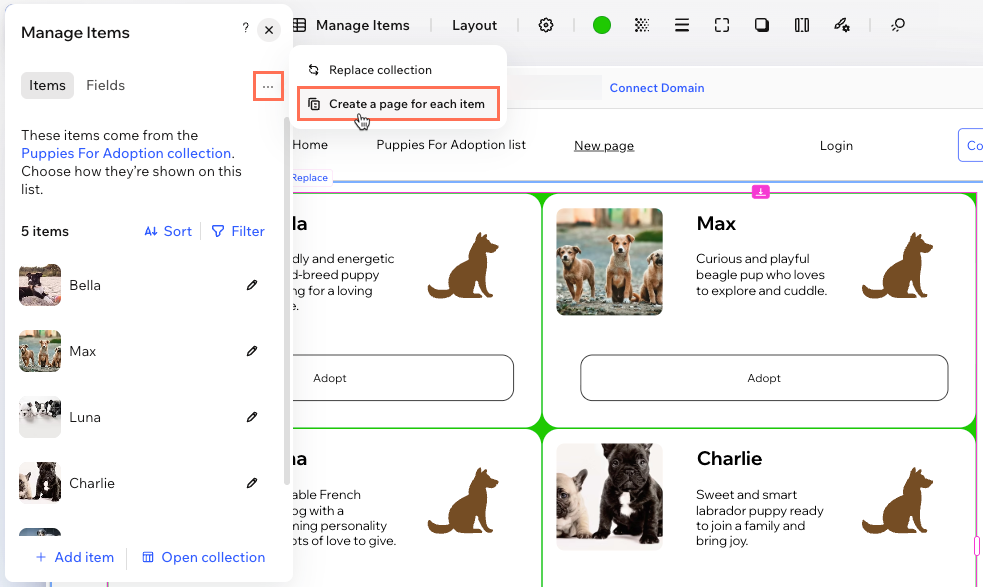Viewport: 983px width, 587px height.
Task: Click the Charlie name in the items list
Action: pos(92,484)
